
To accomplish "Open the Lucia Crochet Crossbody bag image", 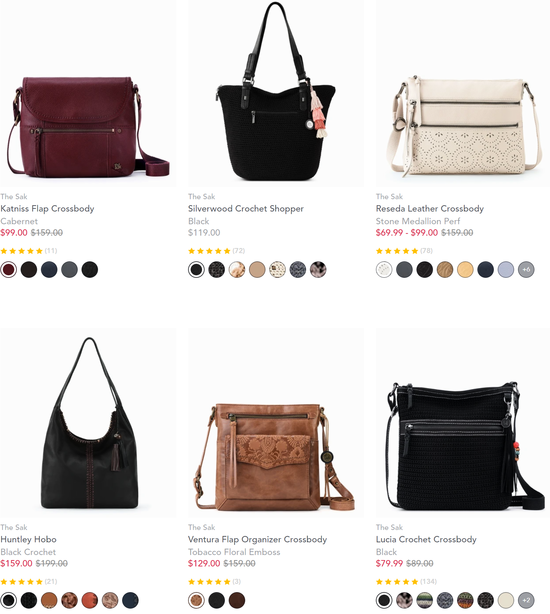I will (x=463, y=423).
